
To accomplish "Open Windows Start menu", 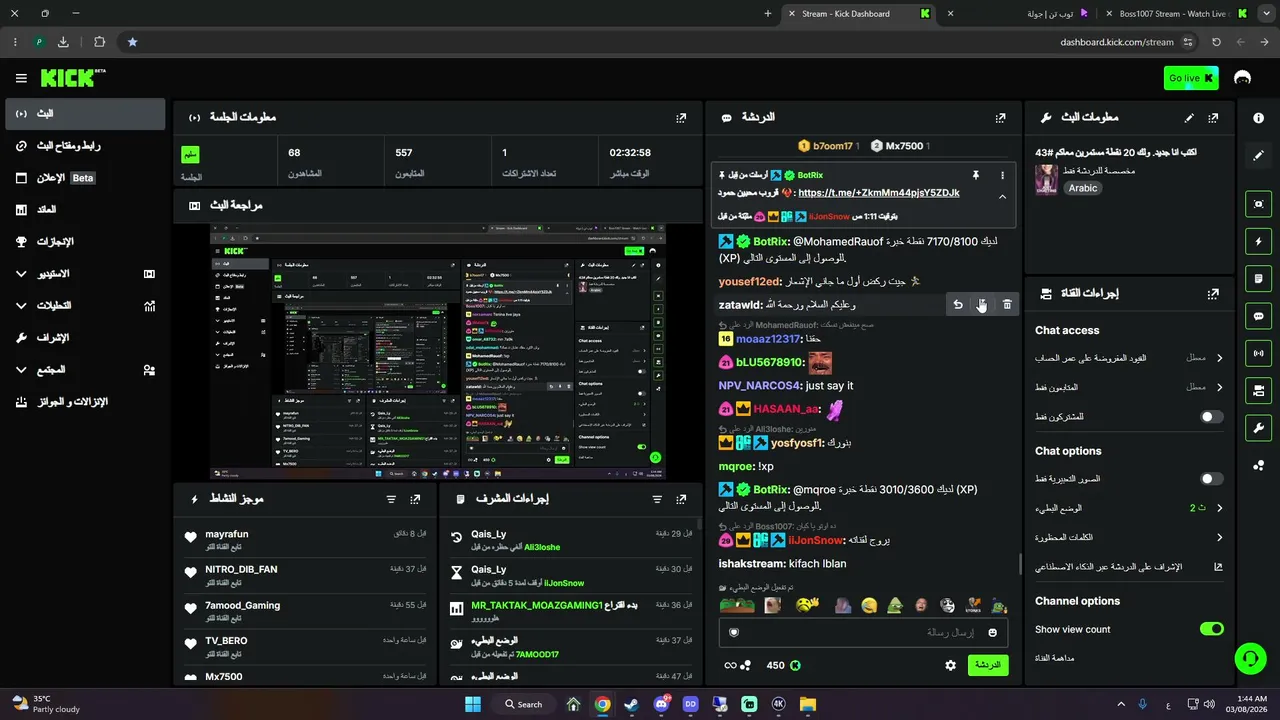I will click(473, 704).
